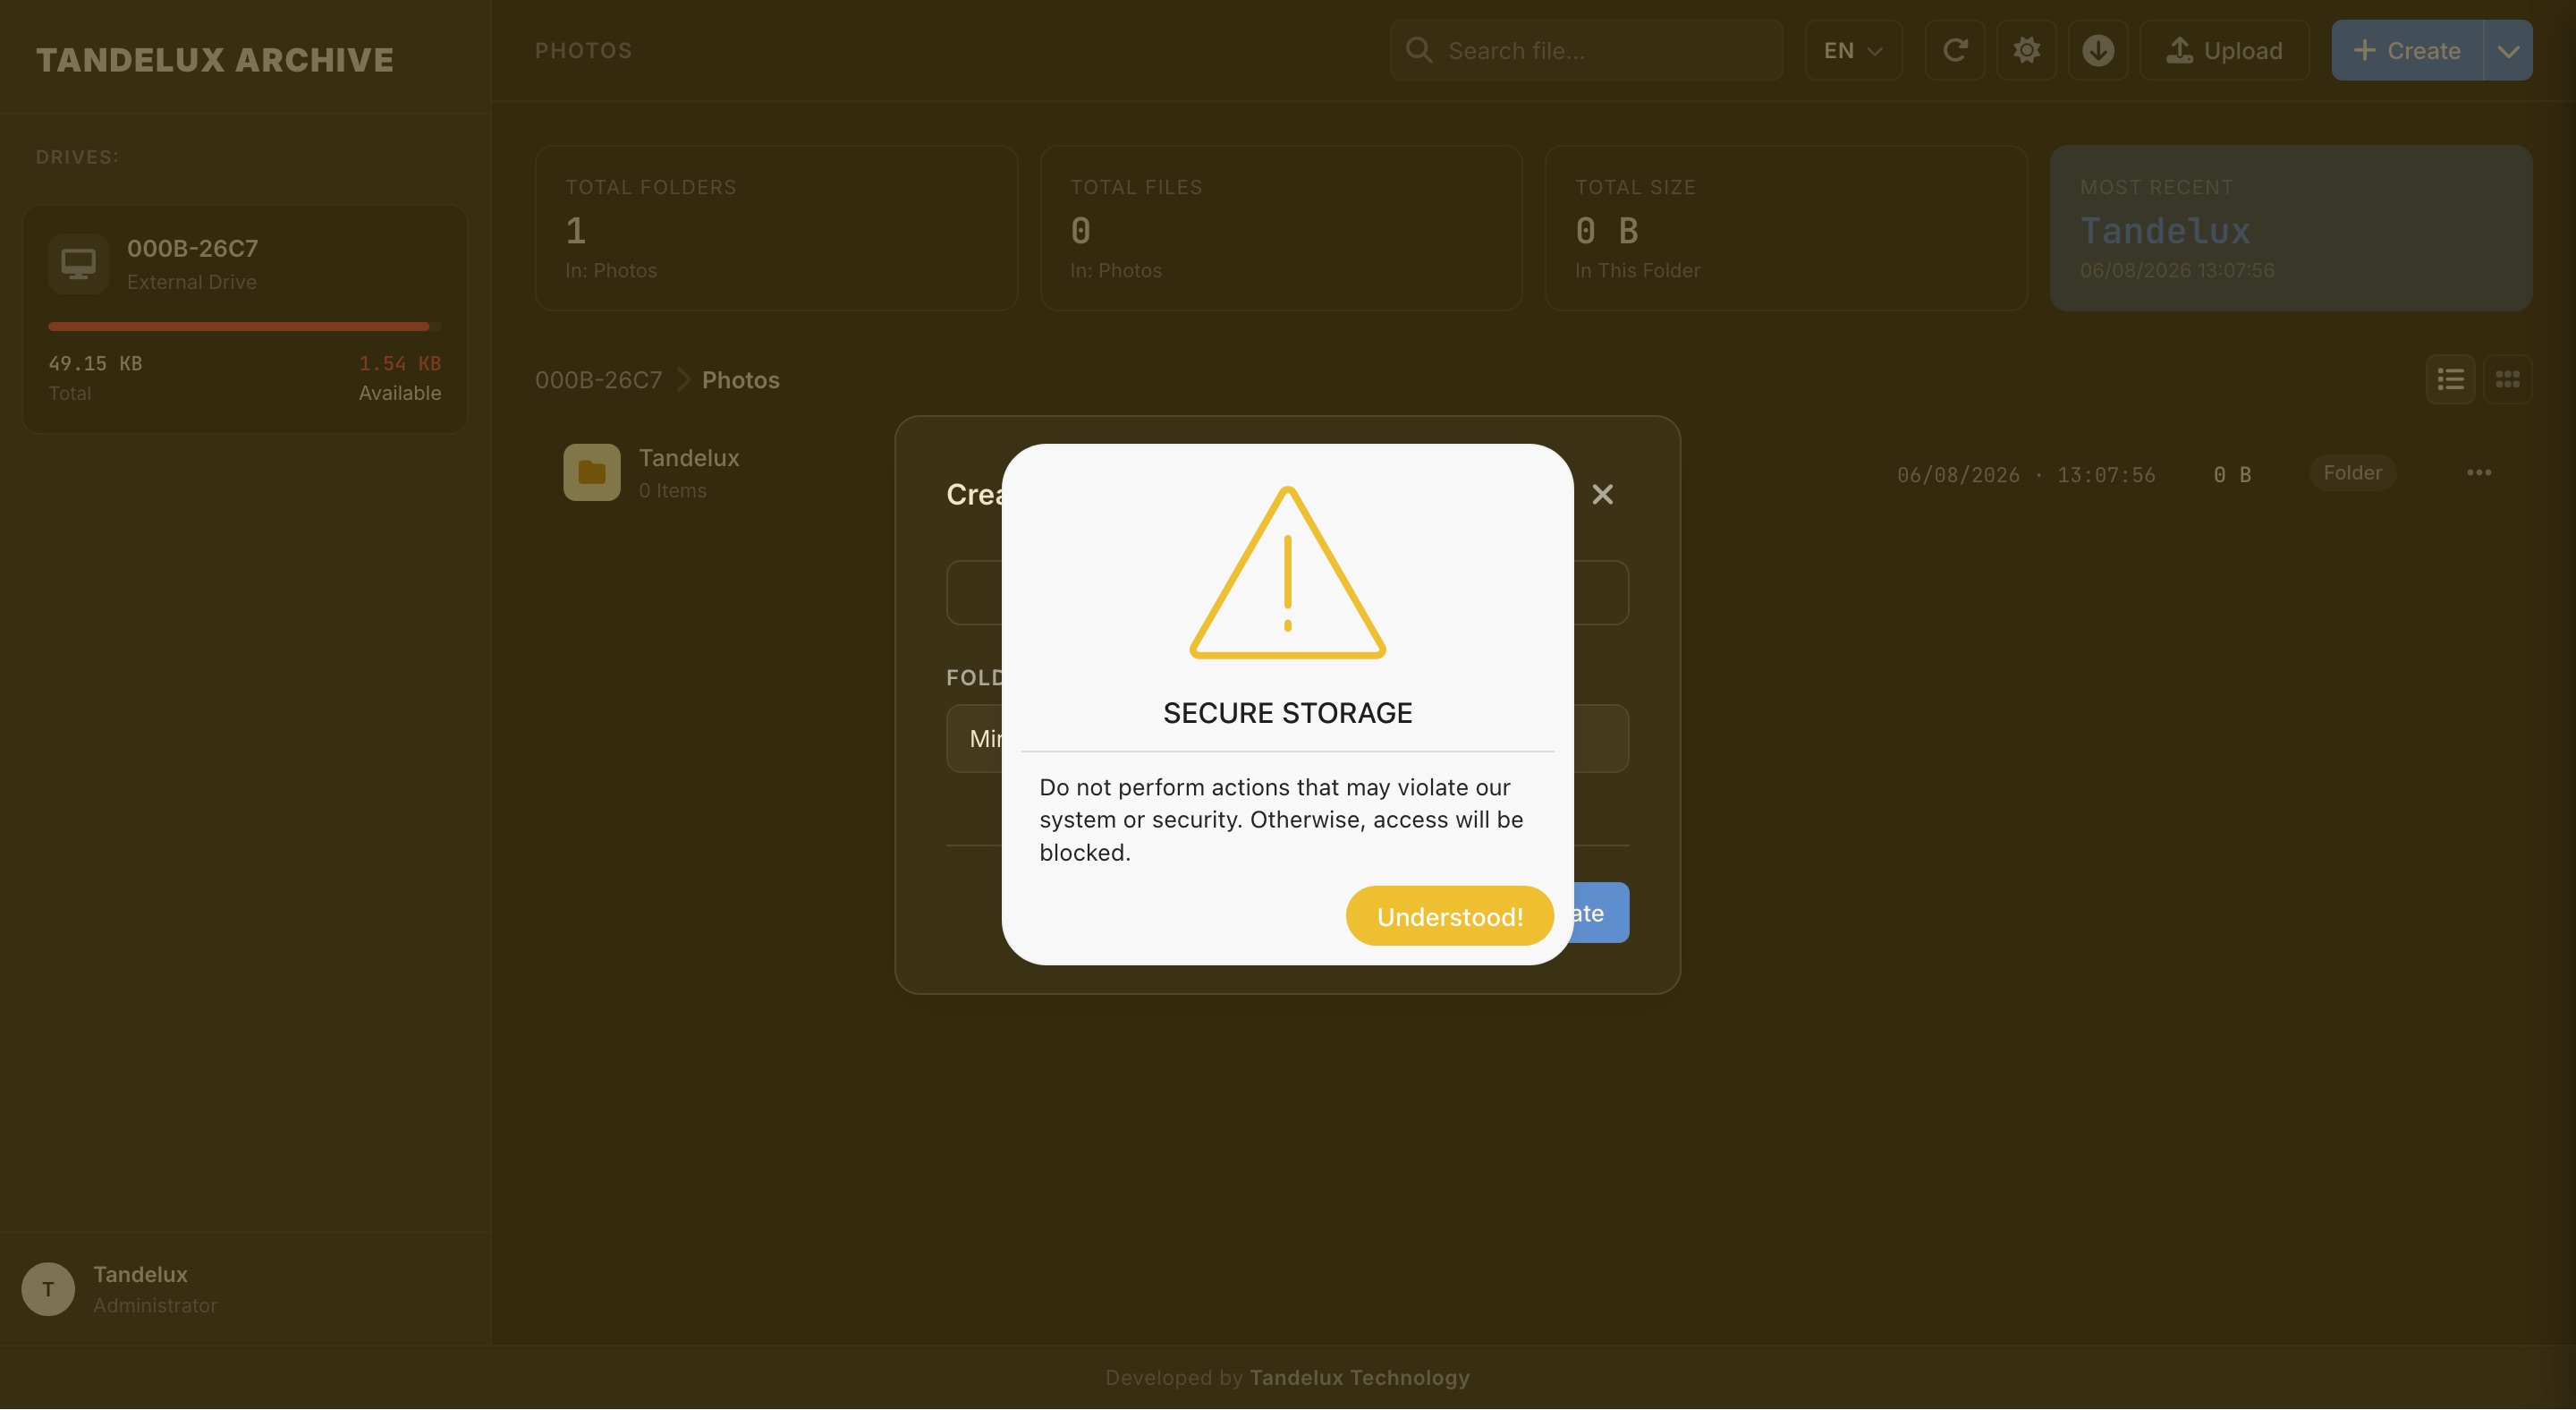Click the Understood! button
Viewport: 2576px width, 1410px height.
(x=1449, y=916)
